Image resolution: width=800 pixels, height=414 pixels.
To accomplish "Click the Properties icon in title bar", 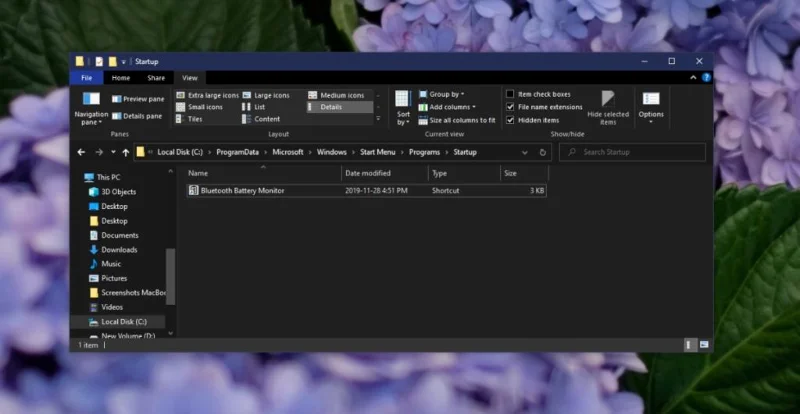I will click(99, 61).
